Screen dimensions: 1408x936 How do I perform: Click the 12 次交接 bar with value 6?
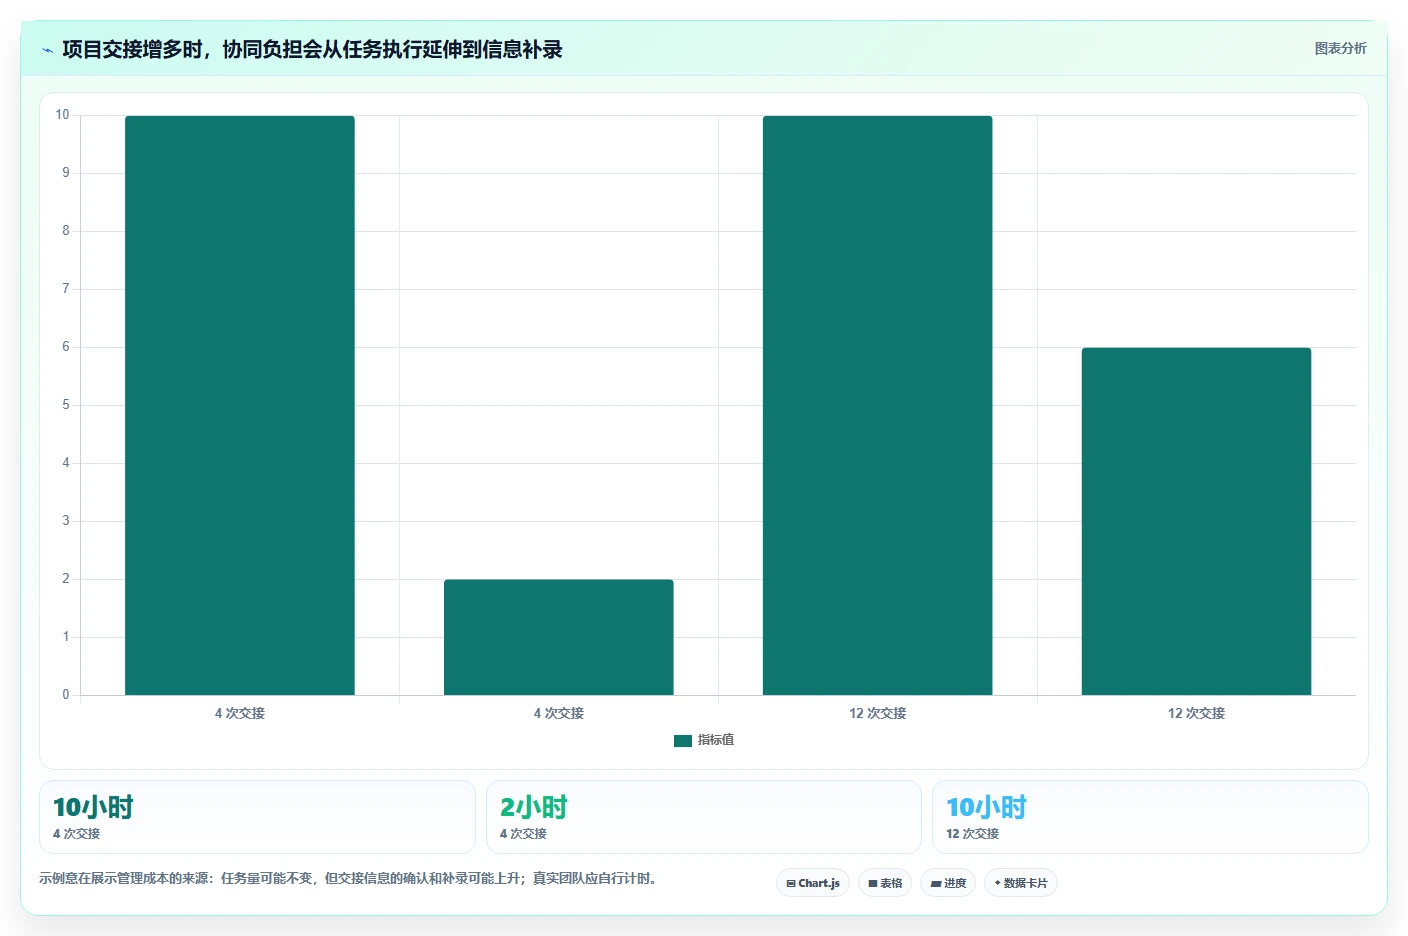(x=1196, y=521)
